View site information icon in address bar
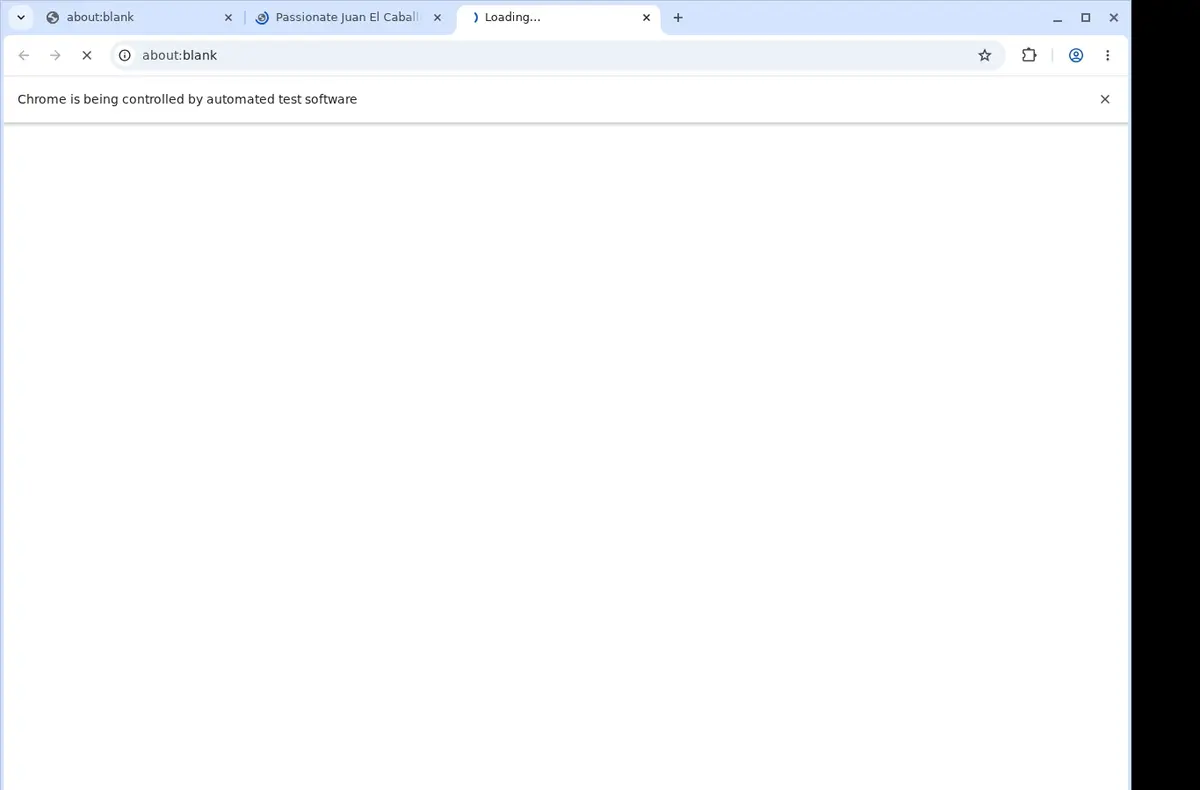The height and width of the screenshot is (790, 1200). pos(125,55)
